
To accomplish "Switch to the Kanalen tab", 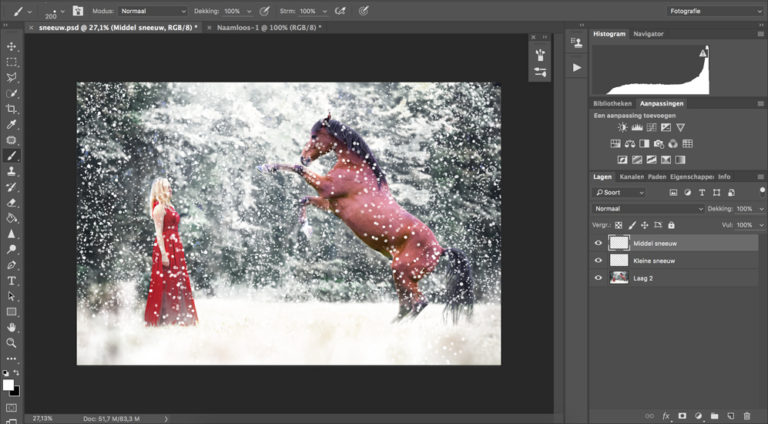I will [x=632, y=177].
